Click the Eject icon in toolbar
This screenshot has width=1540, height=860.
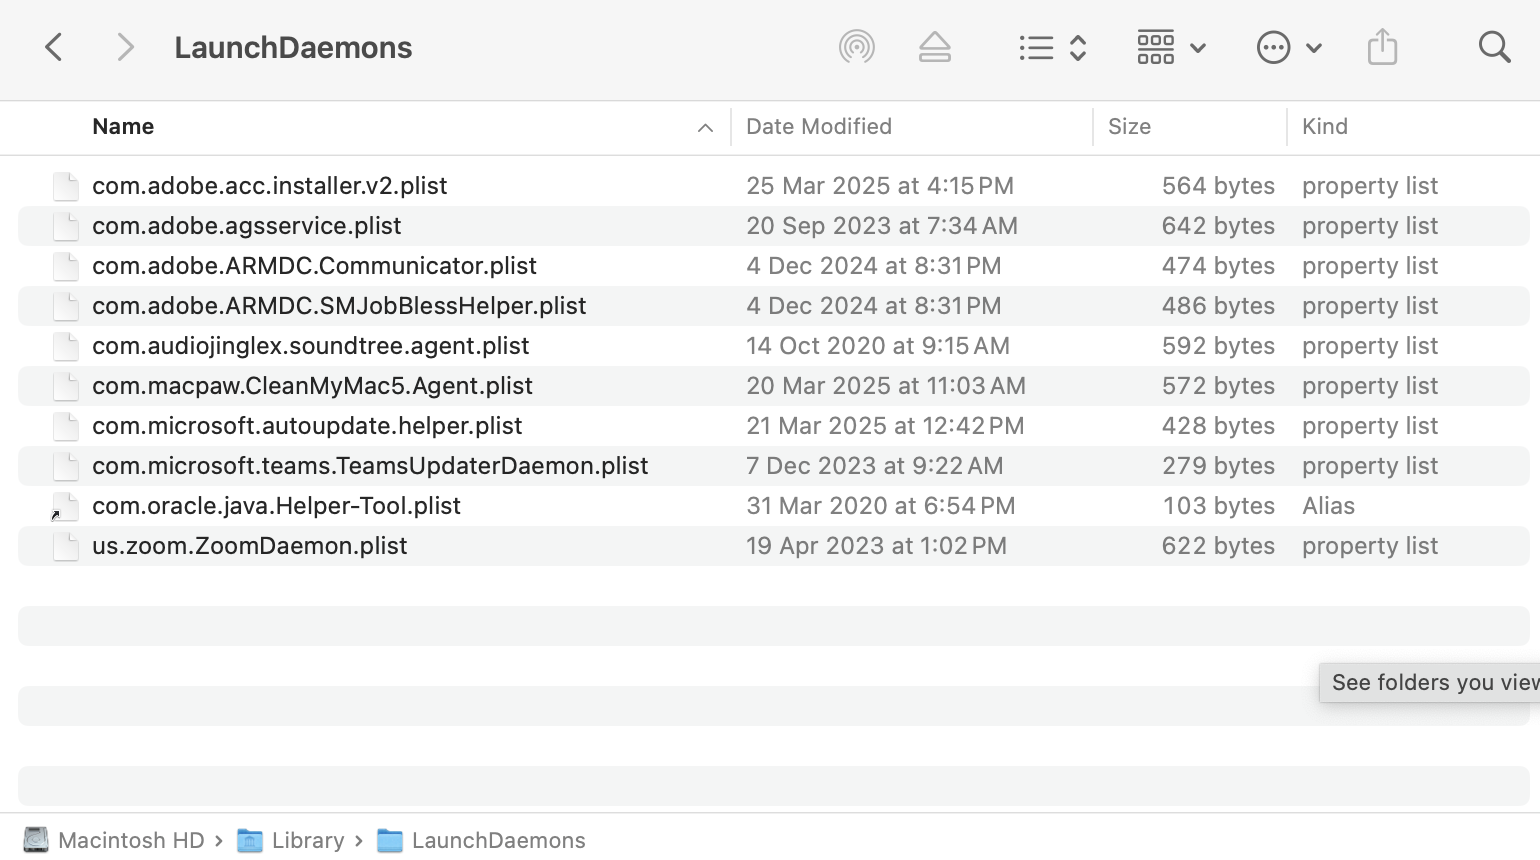click(934, 47)
